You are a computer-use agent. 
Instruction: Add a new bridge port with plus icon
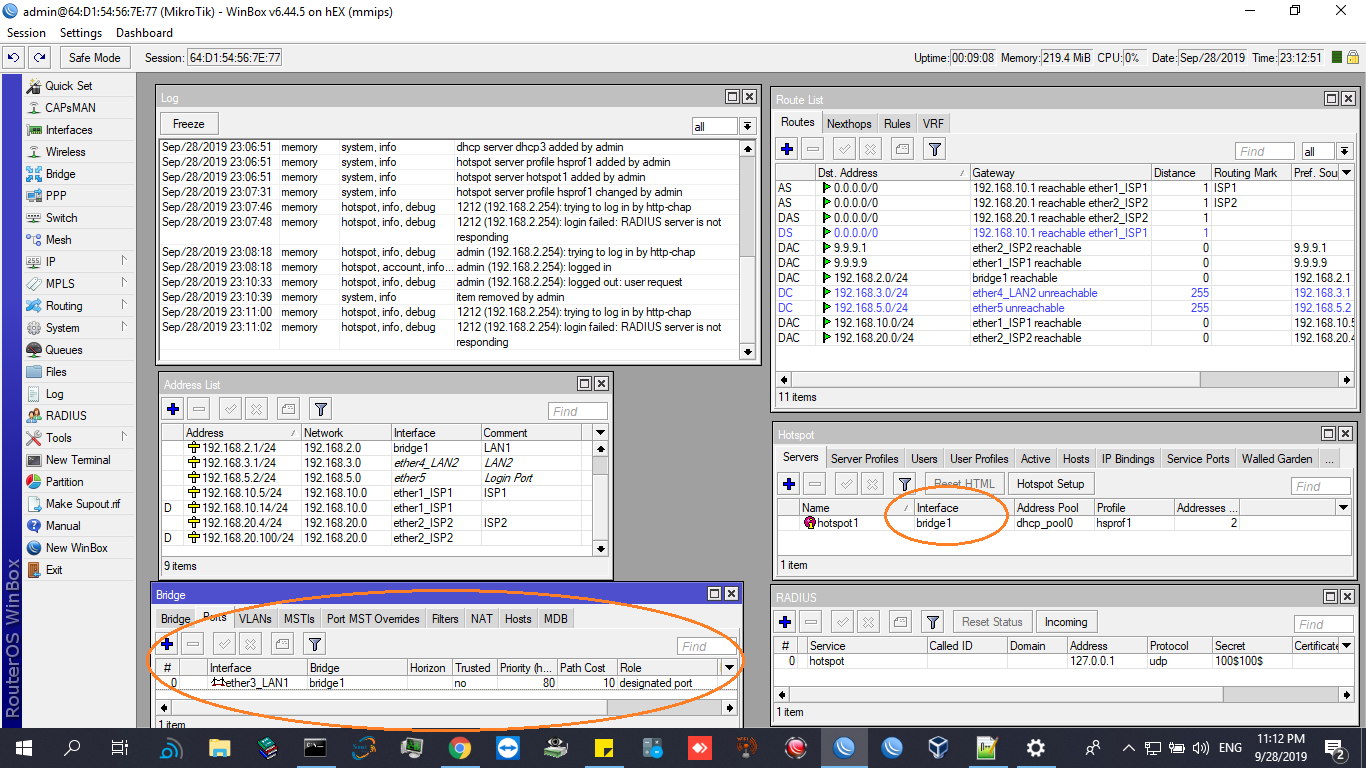(167, 644)
